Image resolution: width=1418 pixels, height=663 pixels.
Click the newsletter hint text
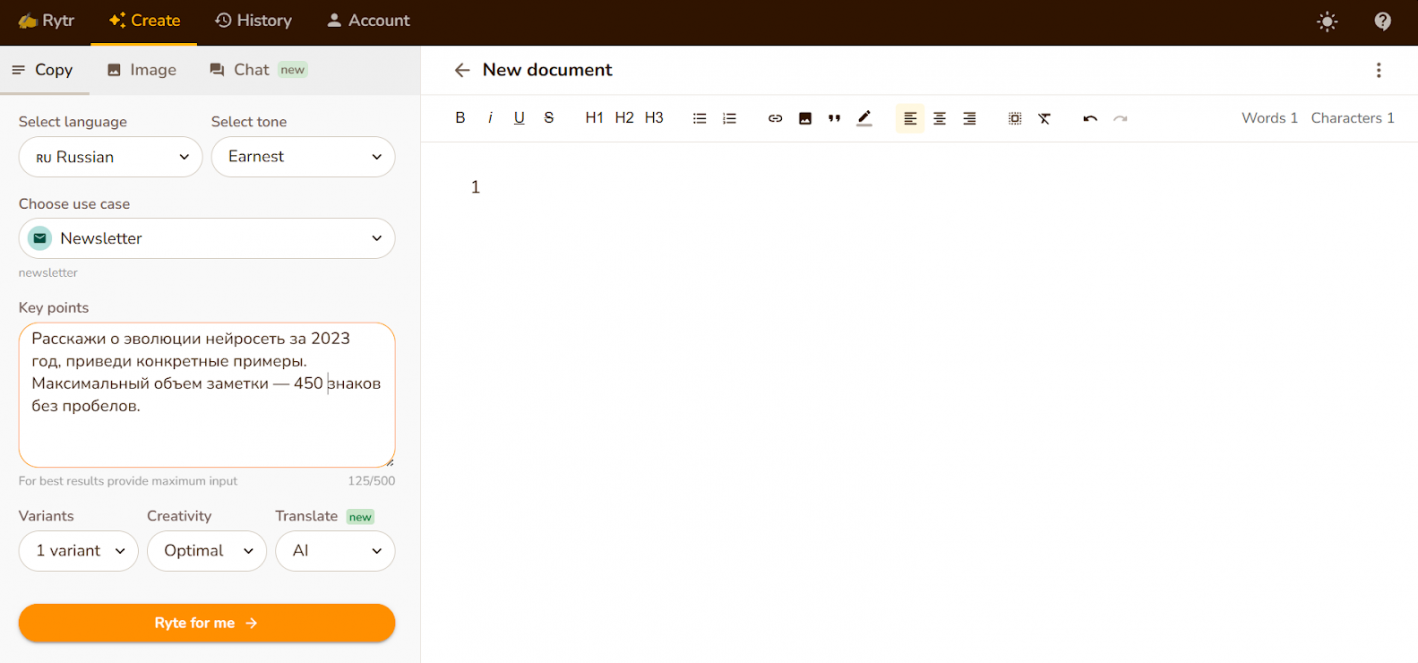click(x=48, y=273)
